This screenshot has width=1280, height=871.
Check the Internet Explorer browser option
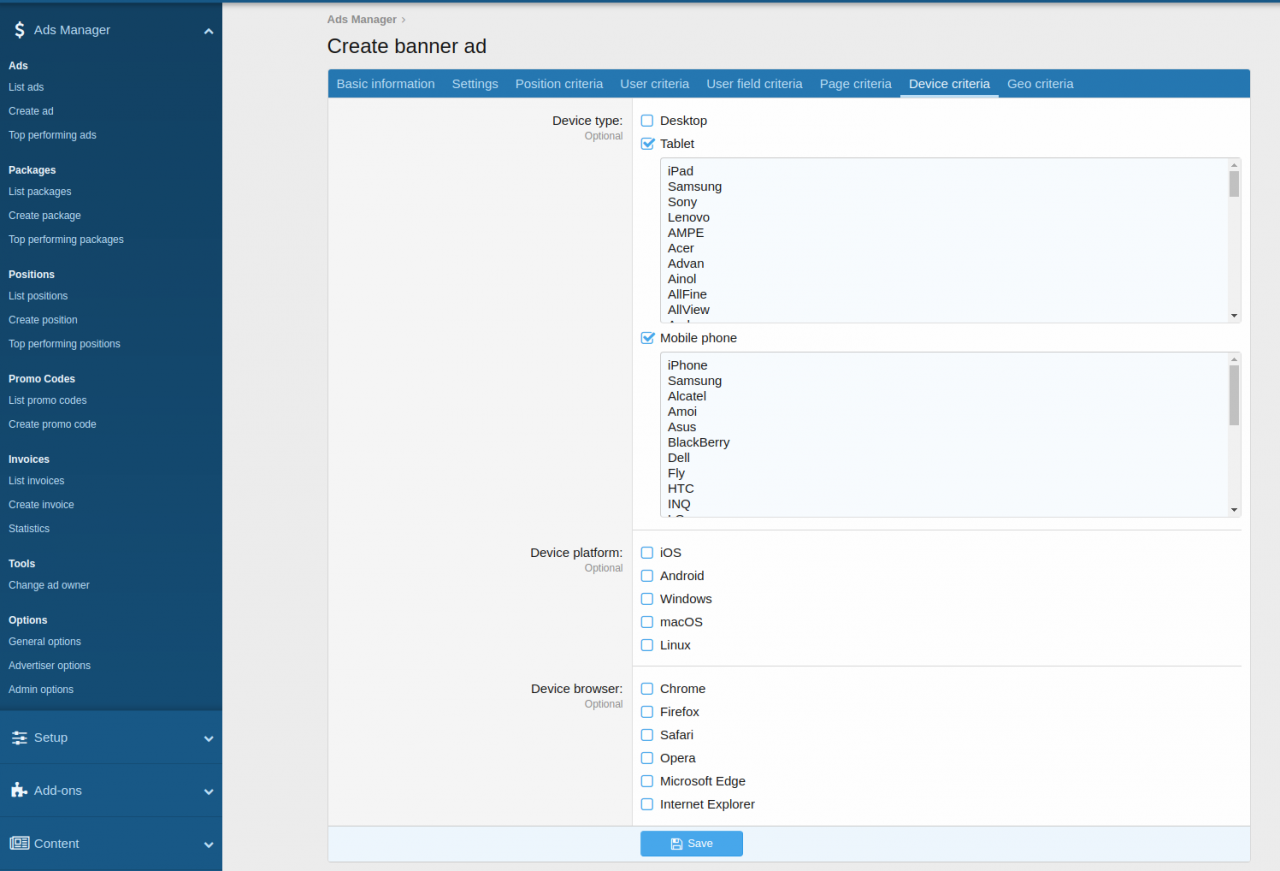(646, 804)
